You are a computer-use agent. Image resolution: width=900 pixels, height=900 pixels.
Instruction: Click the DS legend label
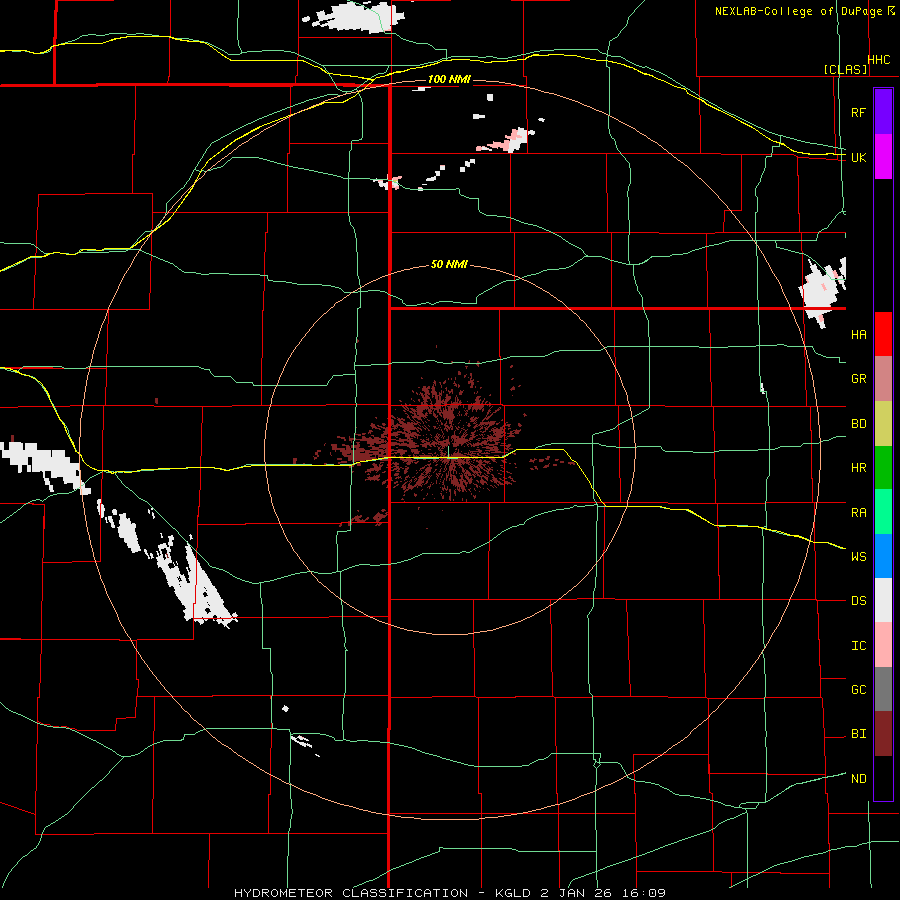pos(858,601)
